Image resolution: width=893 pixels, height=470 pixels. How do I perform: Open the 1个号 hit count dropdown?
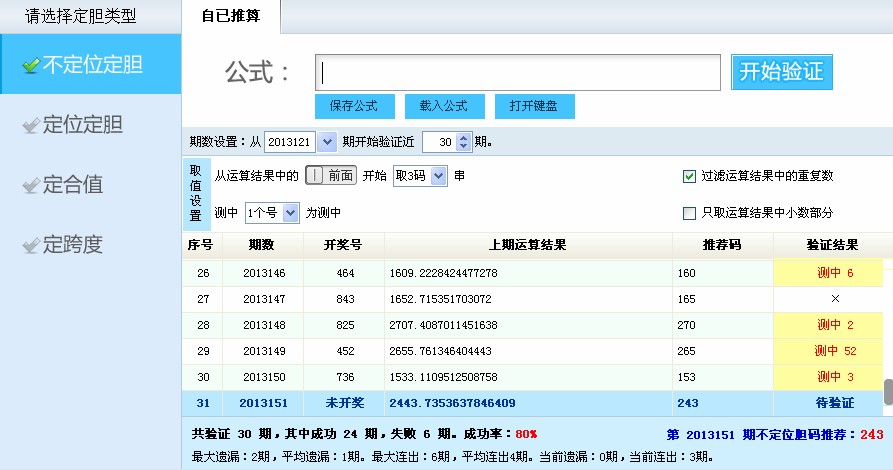[290, 213]
